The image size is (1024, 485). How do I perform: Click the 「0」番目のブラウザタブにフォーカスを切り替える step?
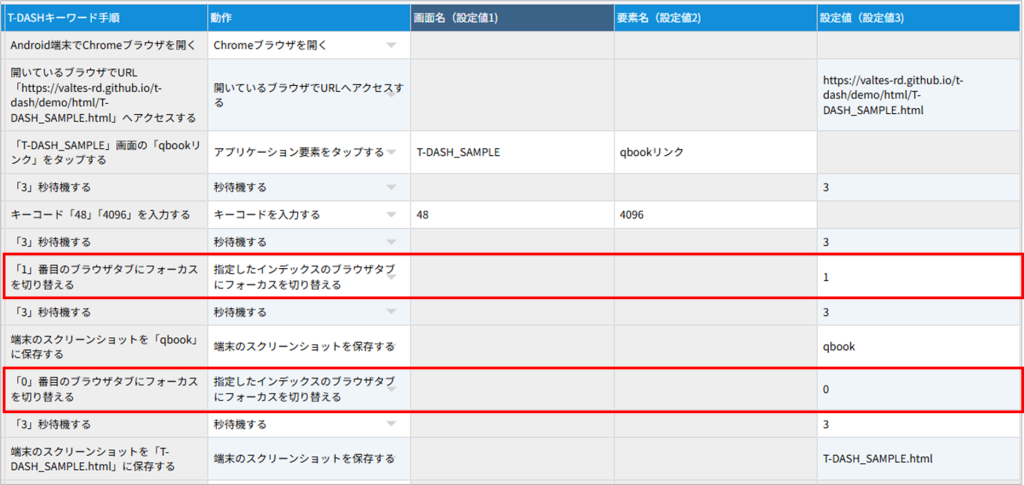(105, 389)
